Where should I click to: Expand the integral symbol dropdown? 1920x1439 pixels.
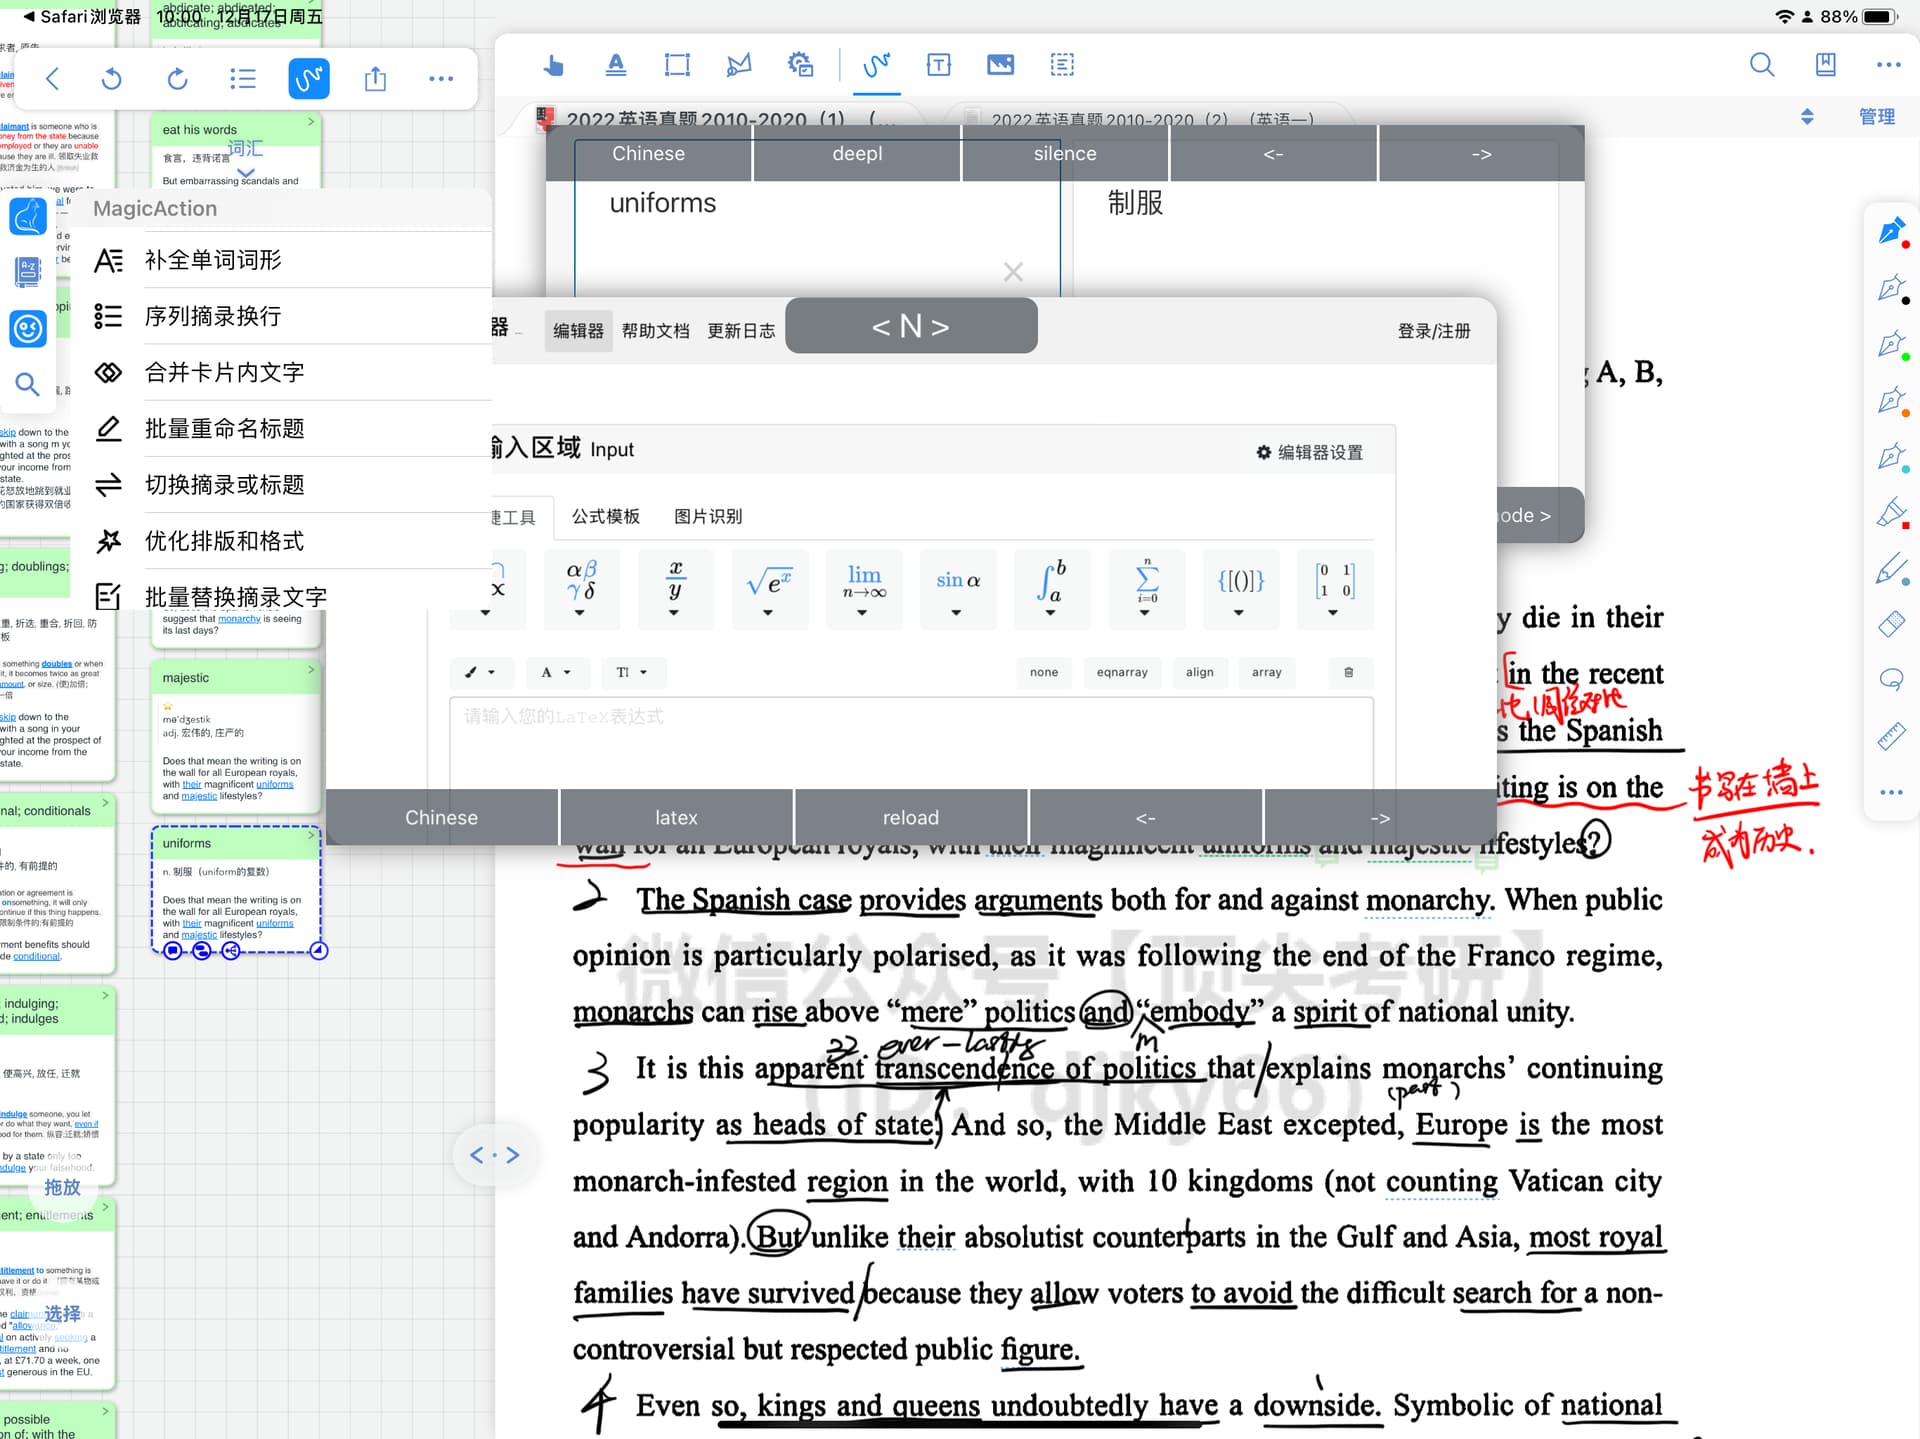pyautogui.click(x=1052, y=588)
